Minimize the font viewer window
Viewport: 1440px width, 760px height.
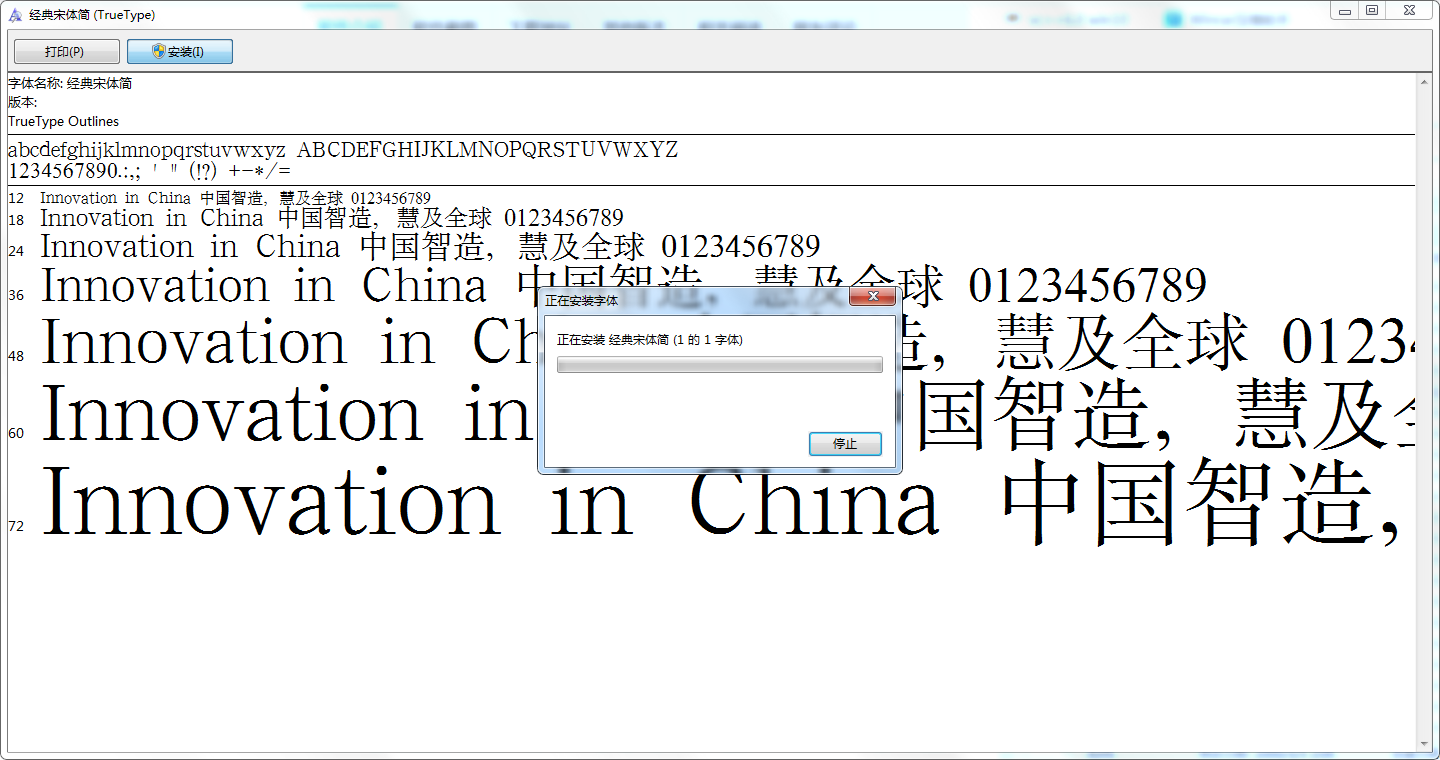coord(1345,10)
